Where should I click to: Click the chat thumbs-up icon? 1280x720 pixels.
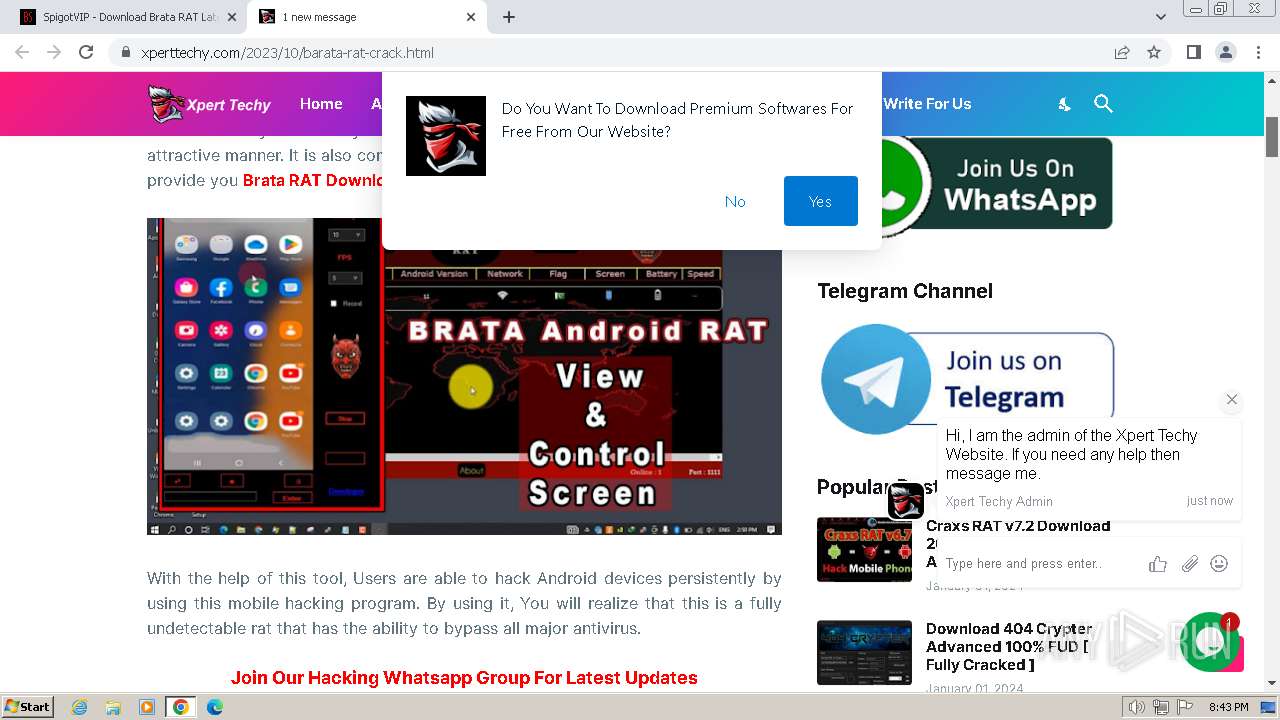[1158, 564]
